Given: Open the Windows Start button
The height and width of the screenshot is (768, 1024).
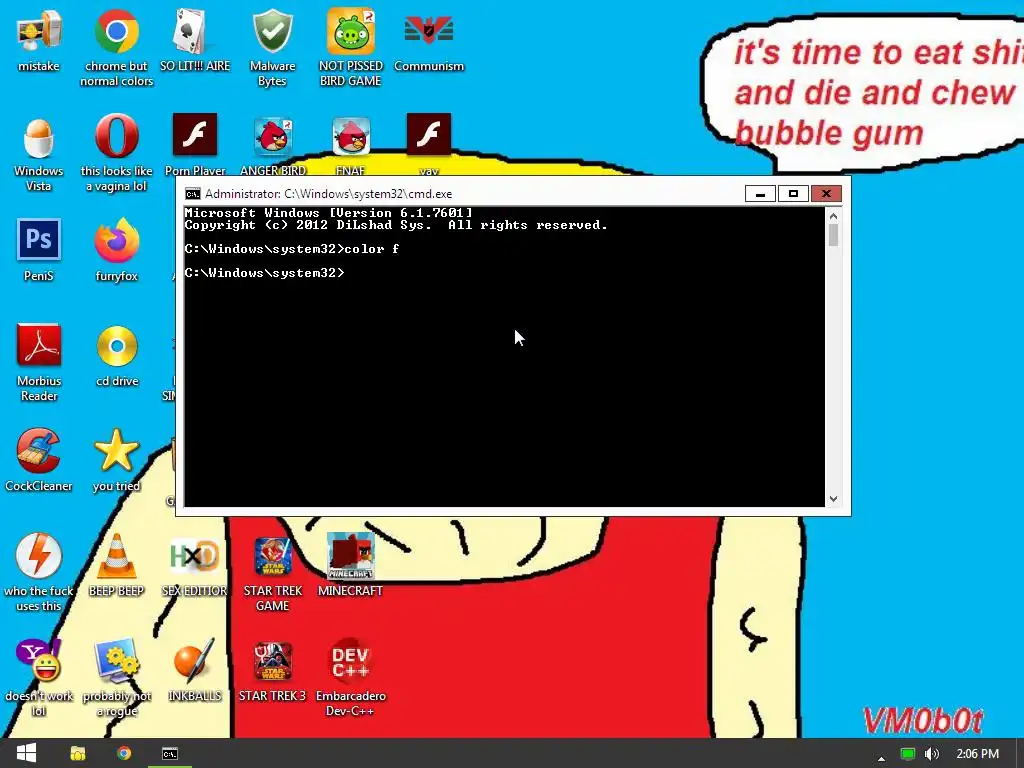Looking at the screenshot, I should pos(26,753).
